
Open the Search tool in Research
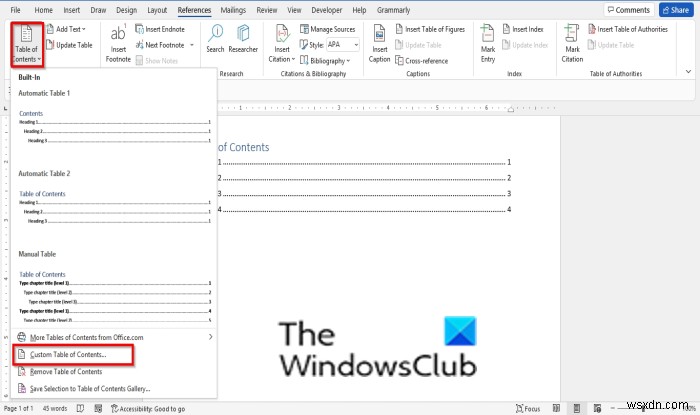pos(215,39)
